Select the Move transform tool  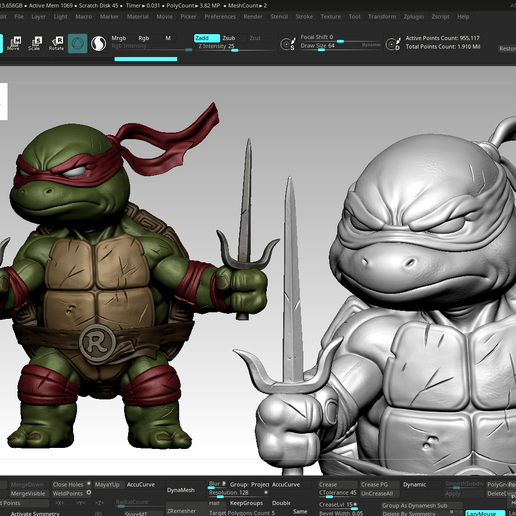point(14,43)
